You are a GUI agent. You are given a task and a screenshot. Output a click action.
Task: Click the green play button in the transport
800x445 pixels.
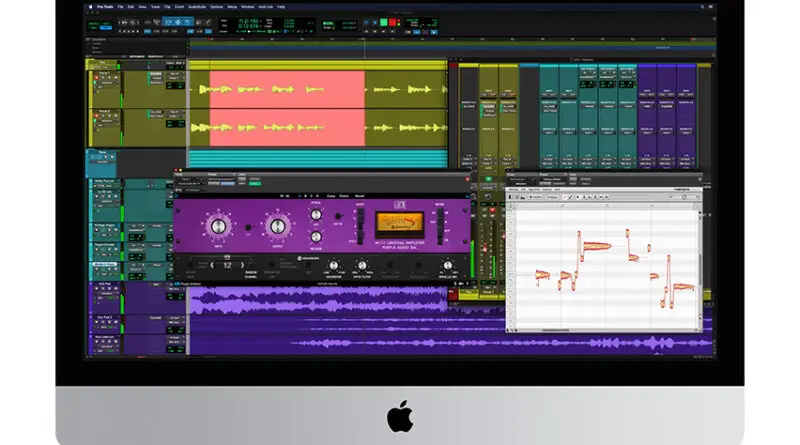pyautogui.click(x=383, y=22)
